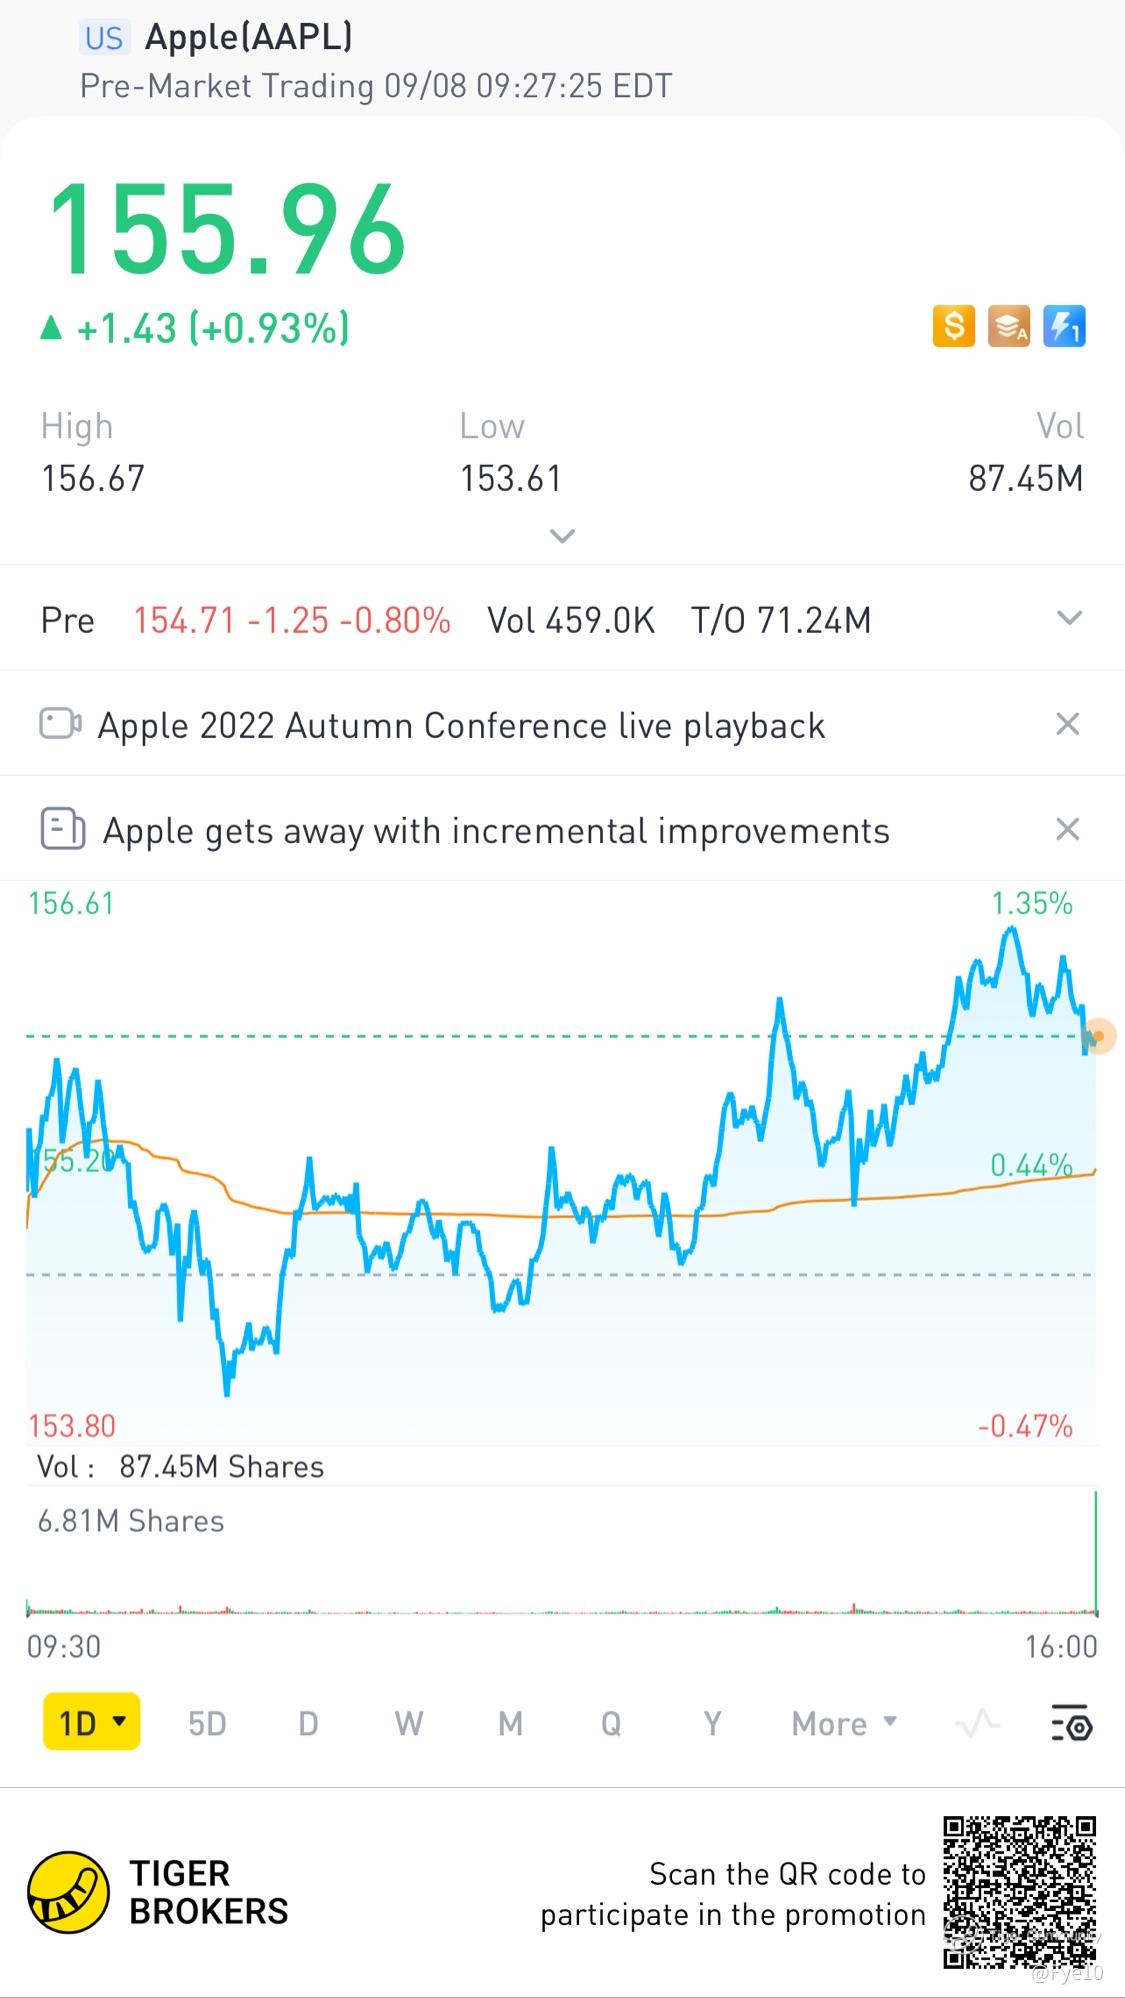
Task: Dismiss the incremental improvements news banner
Action: tap(1067, 829)
